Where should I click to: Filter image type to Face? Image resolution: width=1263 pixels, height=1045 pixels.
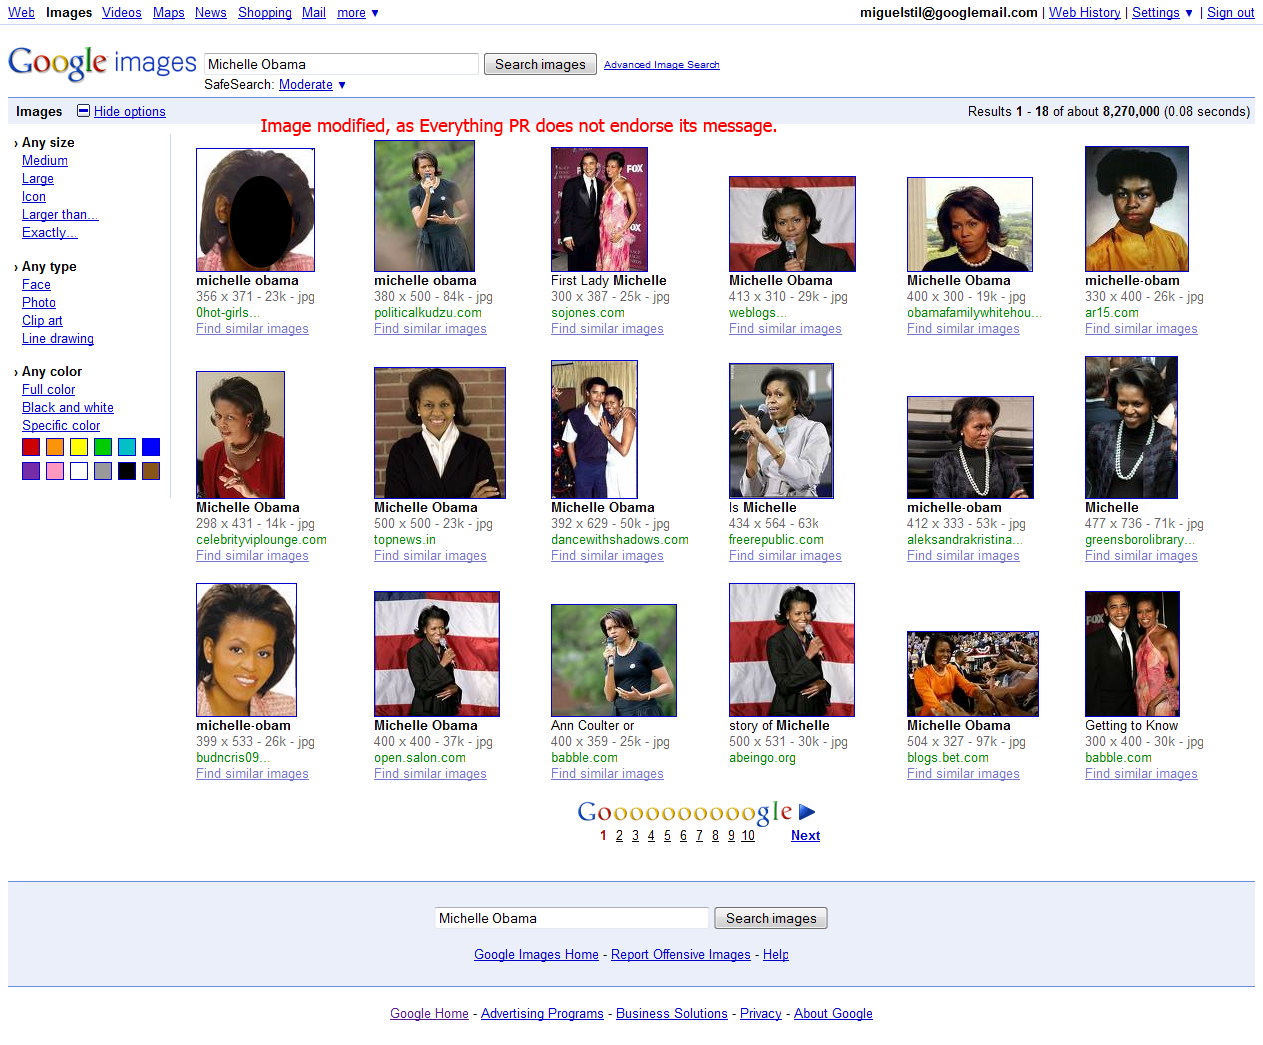(36, 285)
